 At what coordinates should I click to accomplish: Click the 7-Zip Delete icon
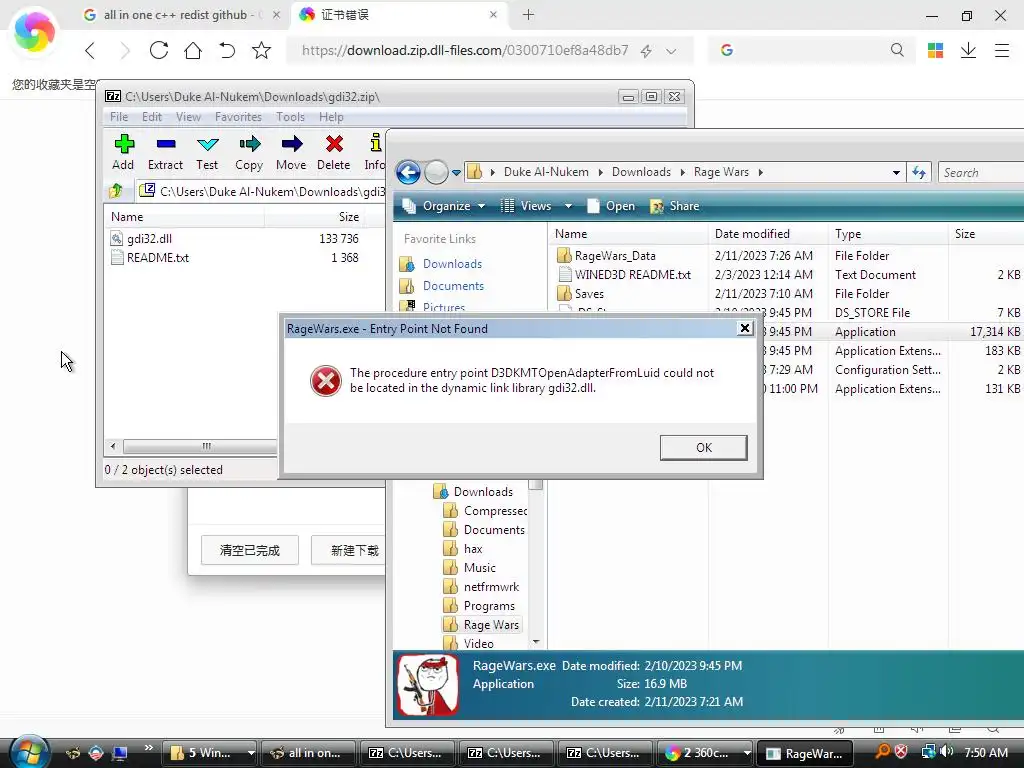tap(334, 144)
